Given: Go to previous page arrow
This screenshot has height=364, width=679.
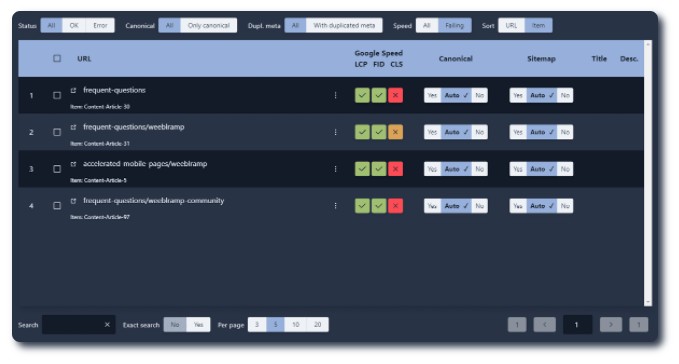Looking at the screenshot, I should coord(545,325).
